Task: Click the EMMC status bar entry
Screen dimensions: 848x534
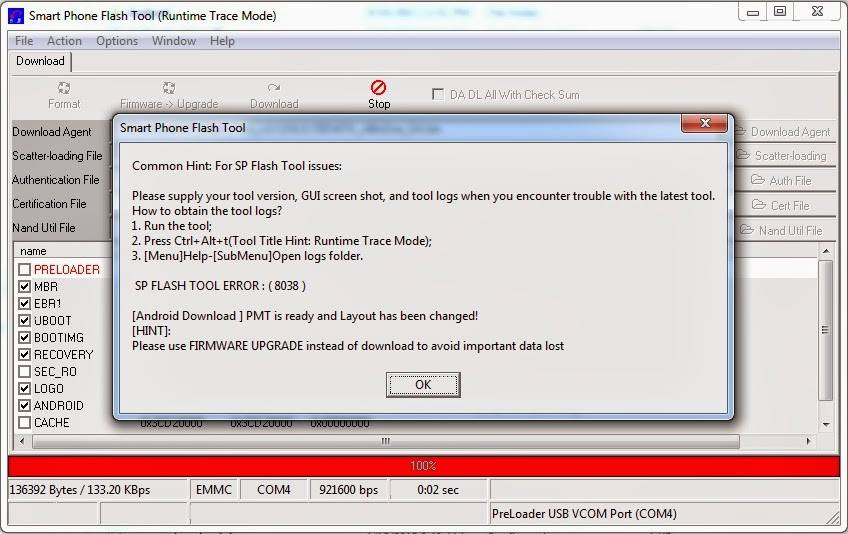Action: coord(214,490)
